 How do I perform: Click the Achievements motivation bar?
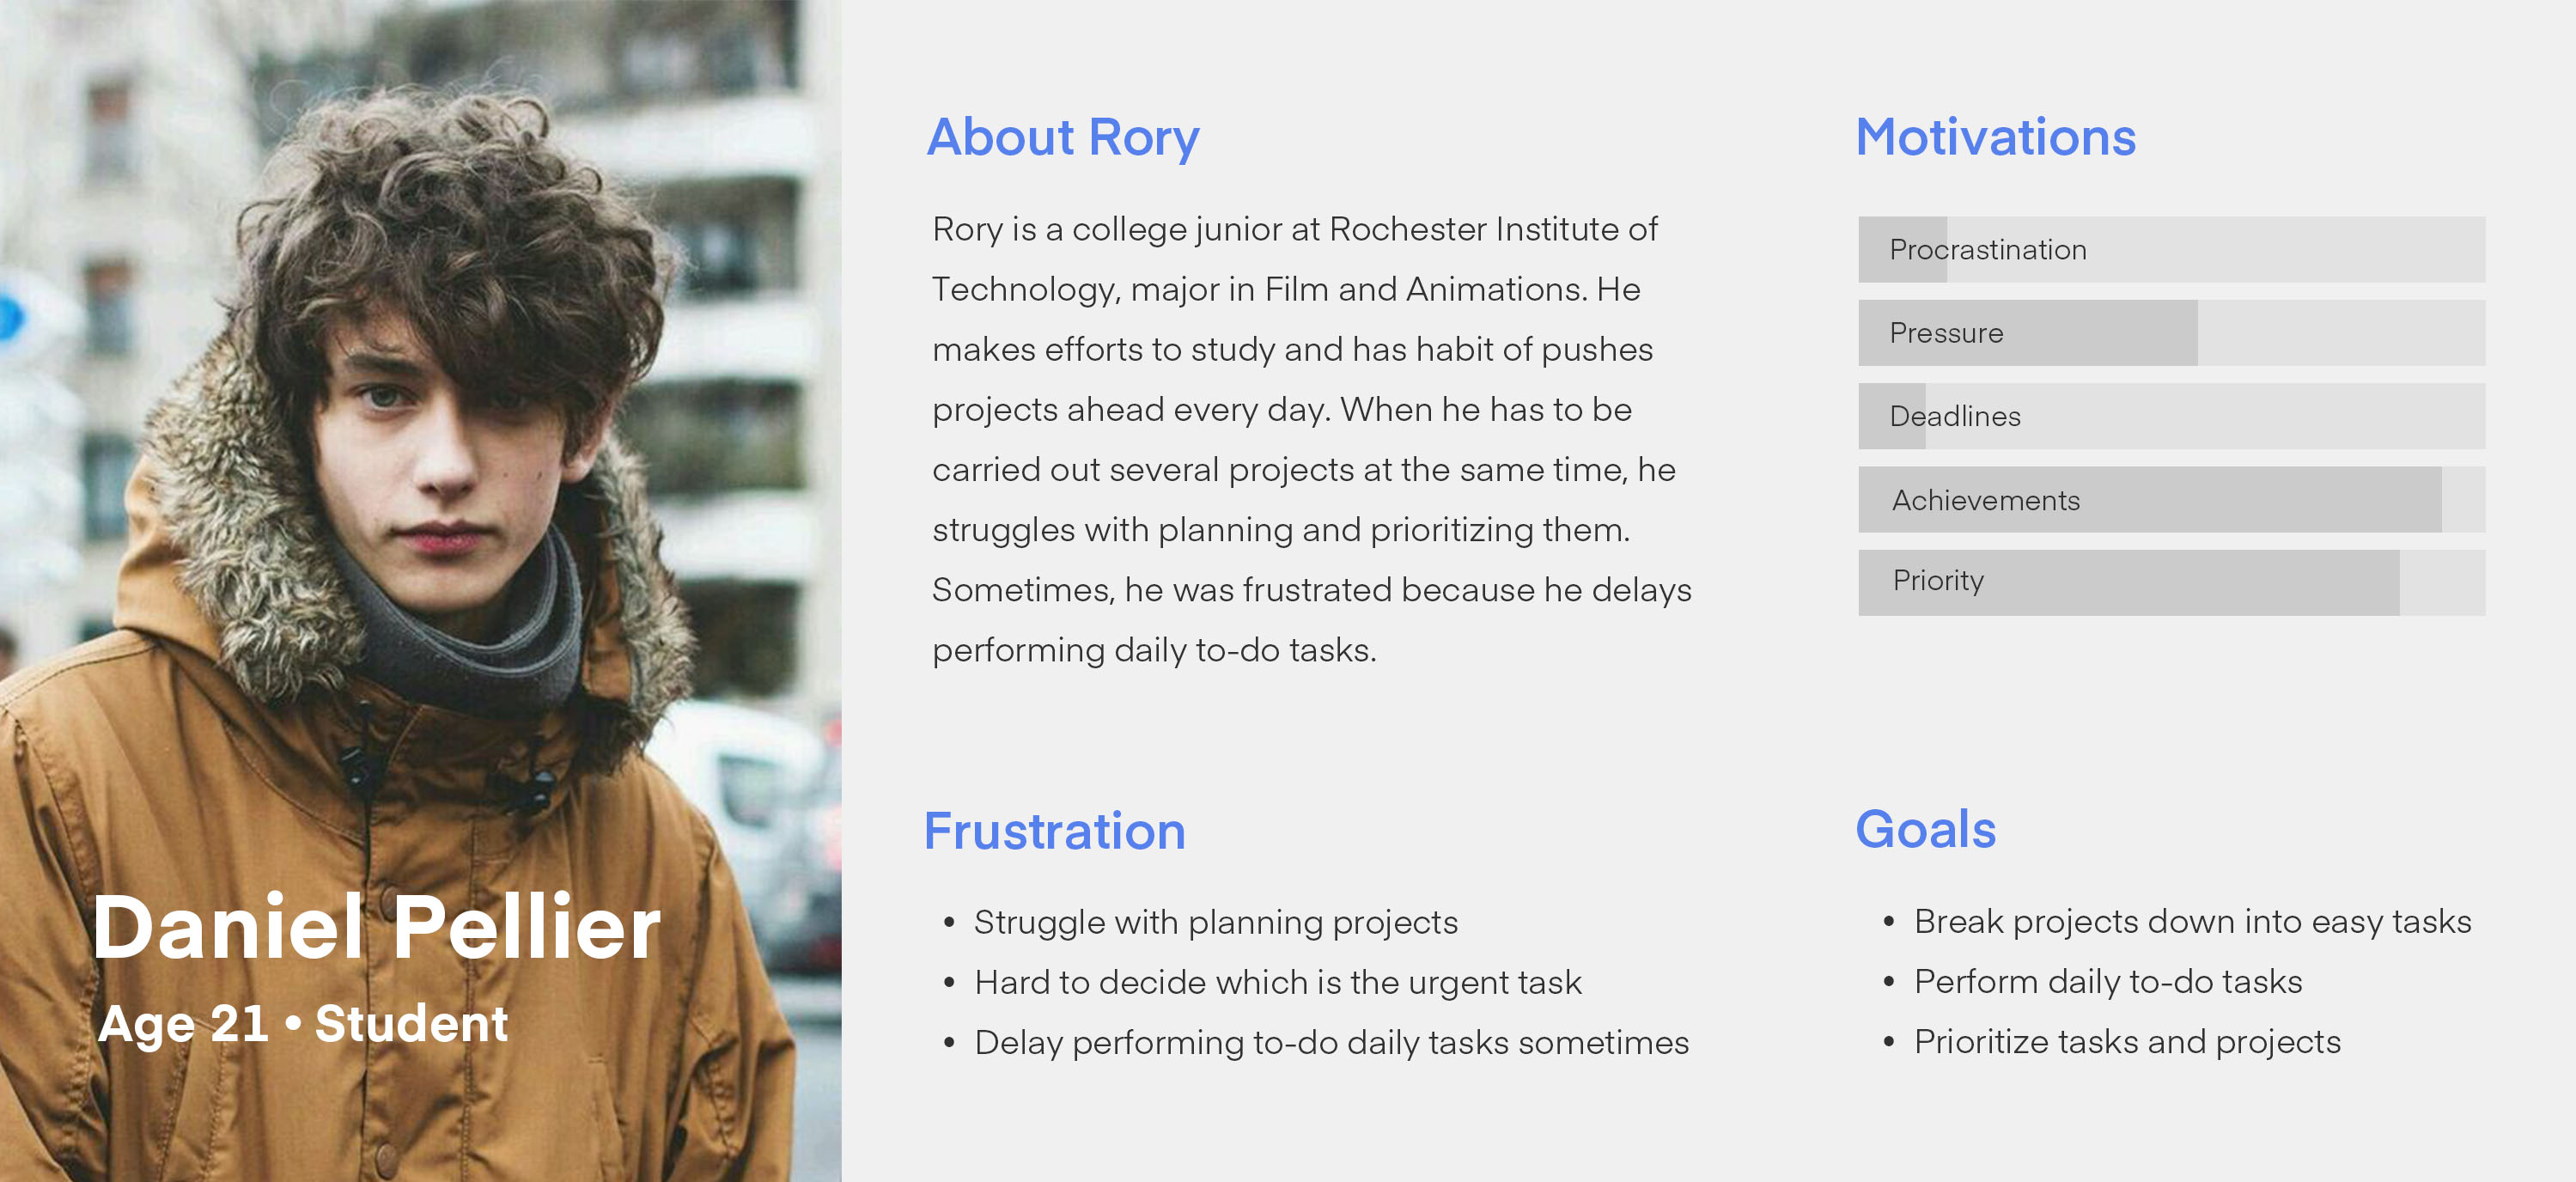(x=2171, y=499)
